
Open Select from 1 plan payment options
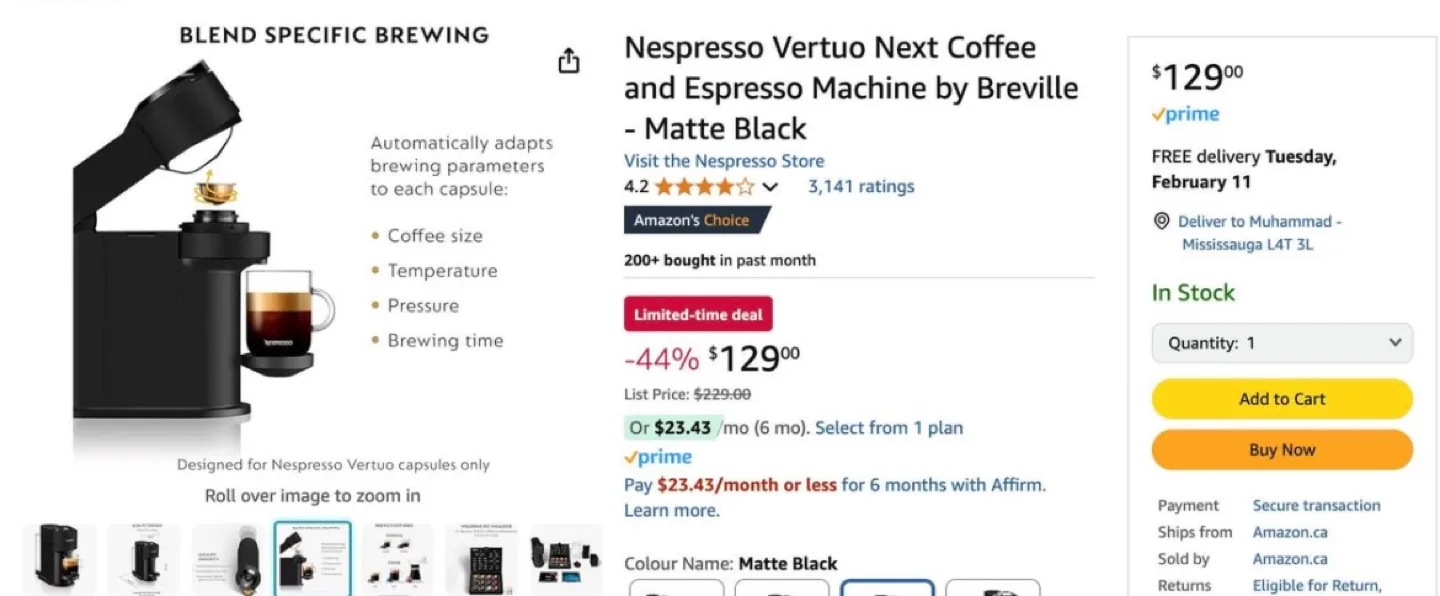tap(888, 427)
